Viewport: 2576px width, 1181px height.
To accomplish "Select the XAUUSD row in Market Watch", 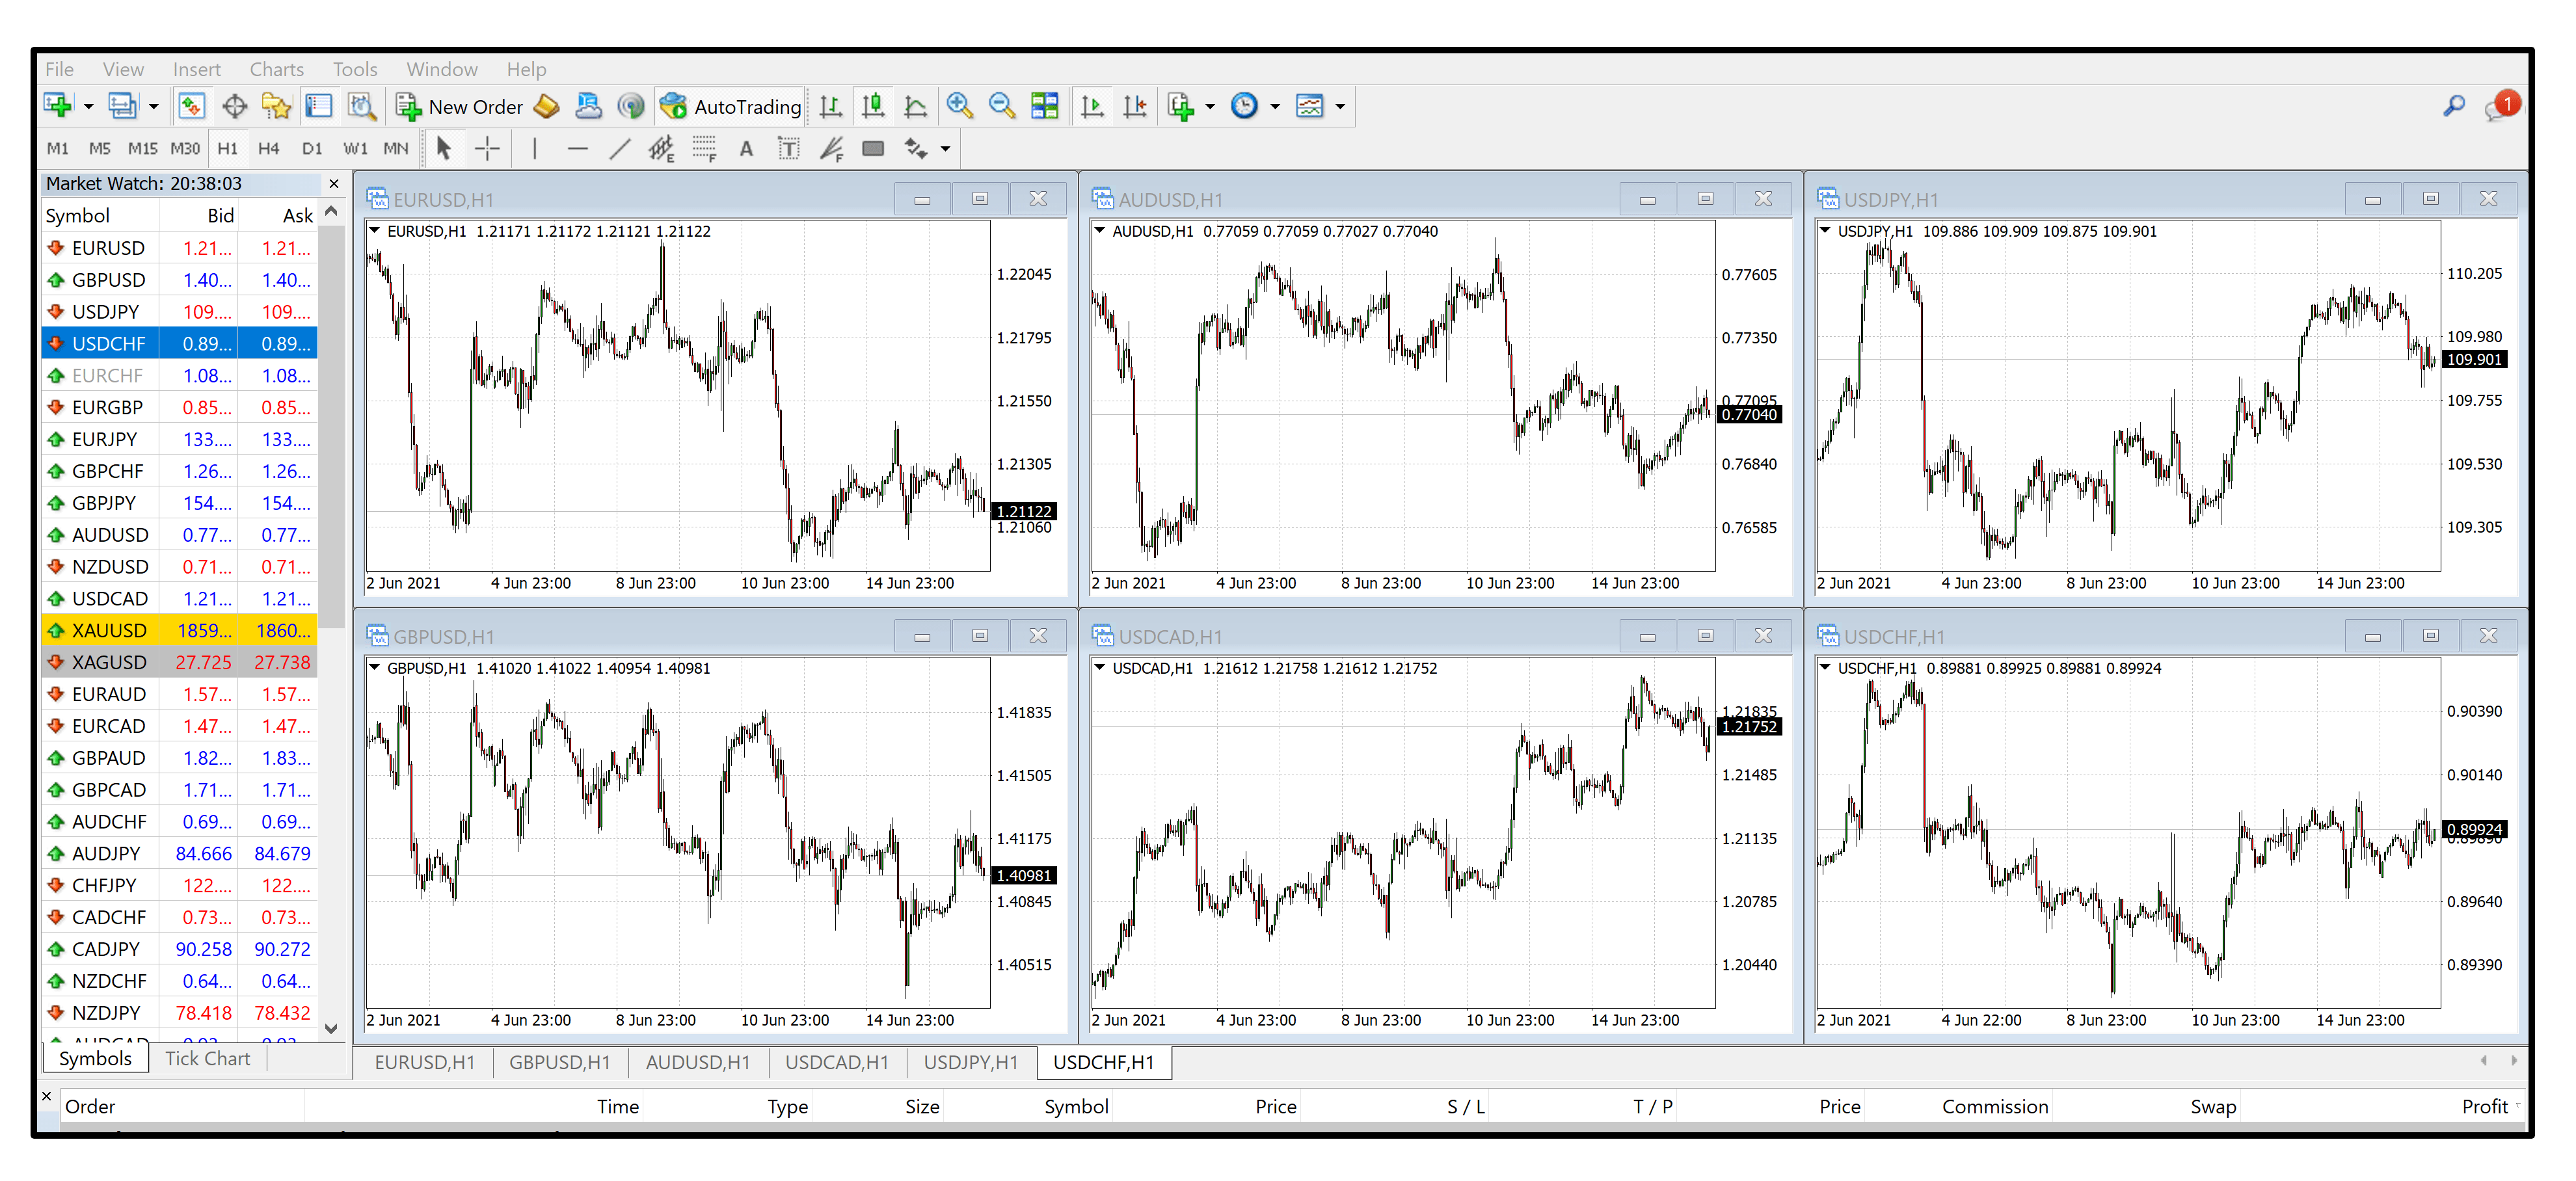I will [180, 631].
